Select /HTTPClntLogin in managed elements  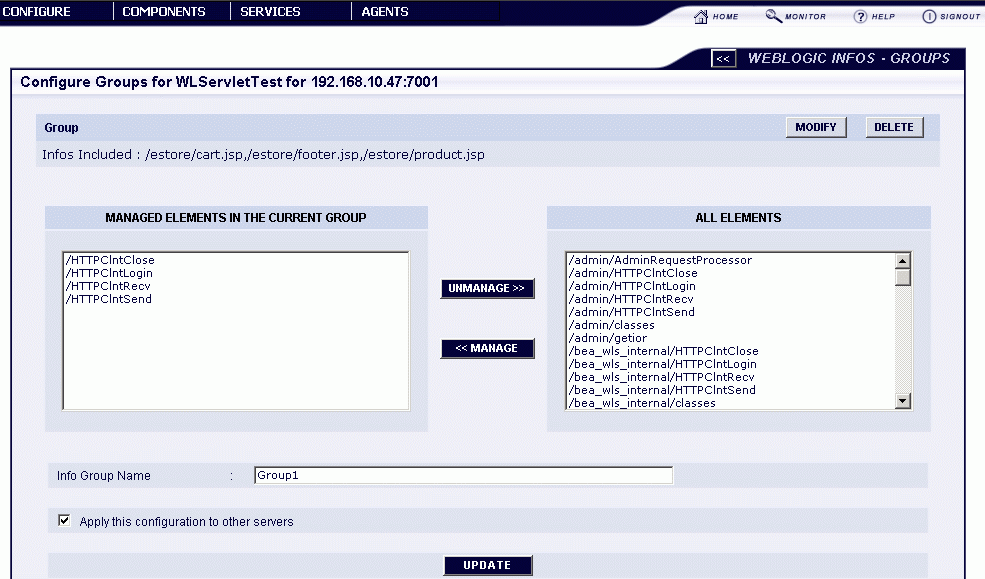(x=109, y=273)
